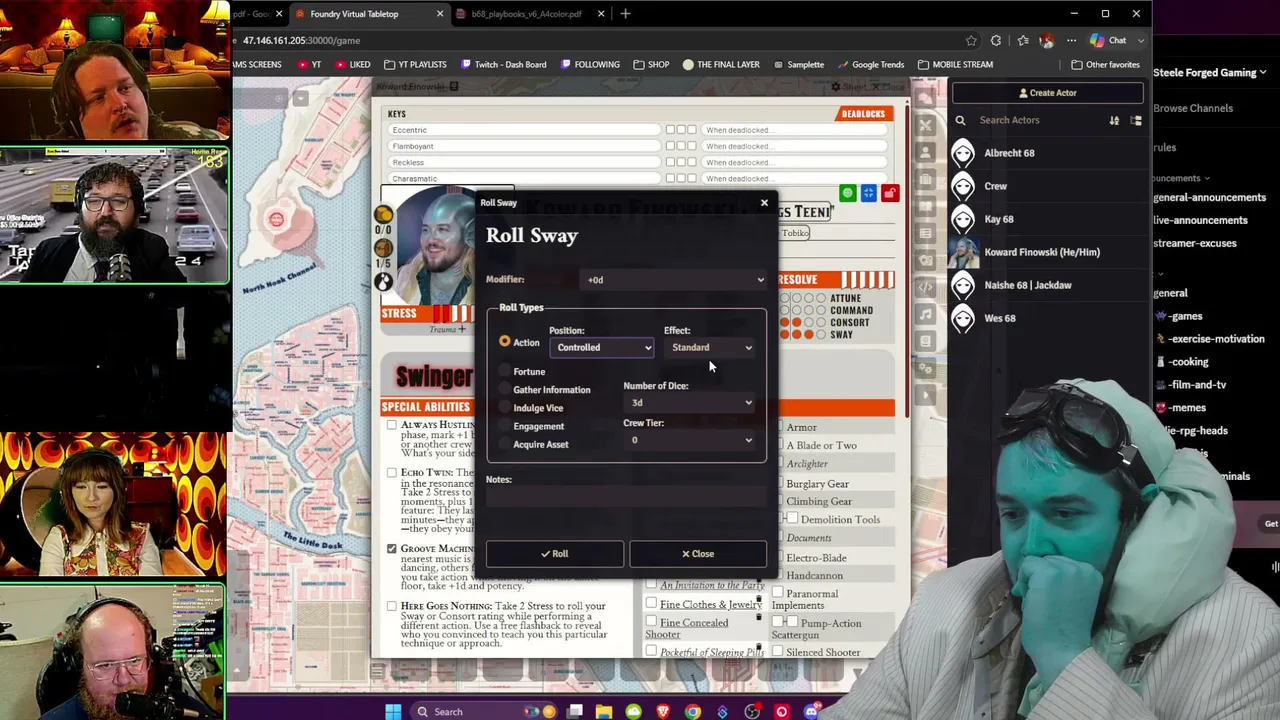1280x720 pixels.
Task: Uncheck the Groove Machine ability checkbox
Action: pos(392,549)
